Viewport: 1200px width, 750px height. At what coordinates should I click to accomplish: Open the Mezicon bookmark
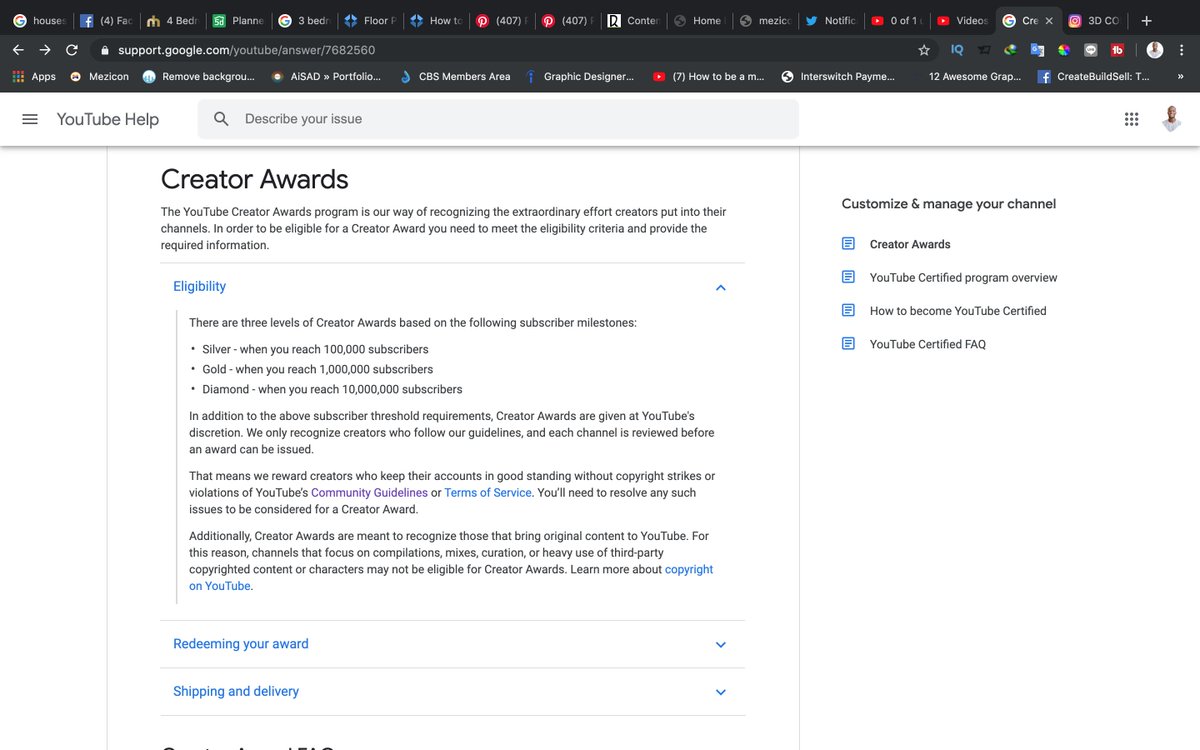pyautogui.click(x=100, y=76)
